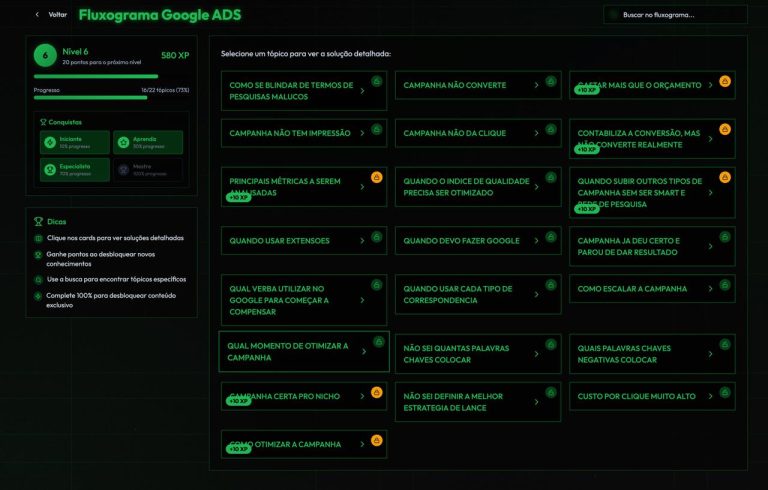Screen dimensions: 768x490
Task: Expand the Quando Usar Extensoes chevron
Action: [362, 241]
